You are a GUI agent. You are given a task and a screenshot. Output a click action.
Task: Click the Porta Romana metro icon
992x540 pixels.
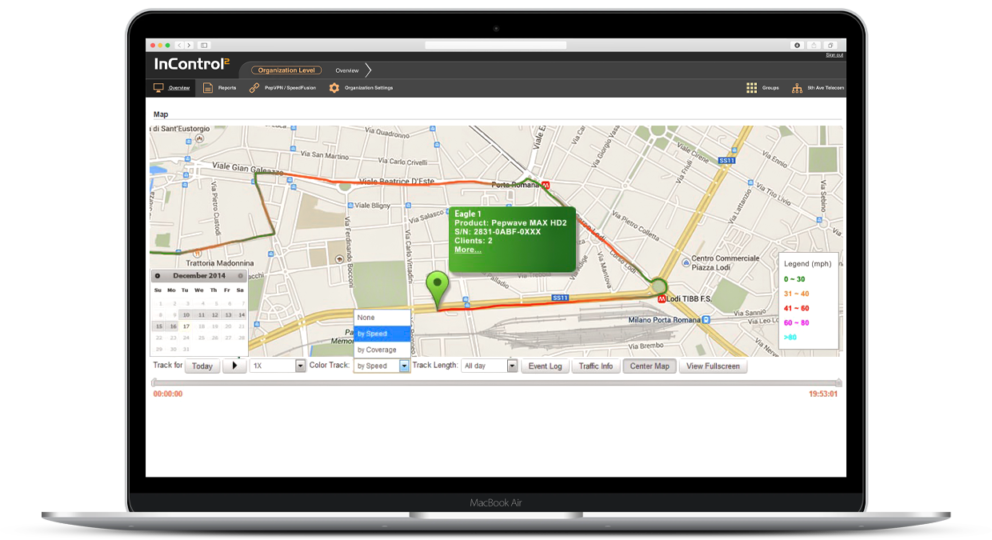545,185
